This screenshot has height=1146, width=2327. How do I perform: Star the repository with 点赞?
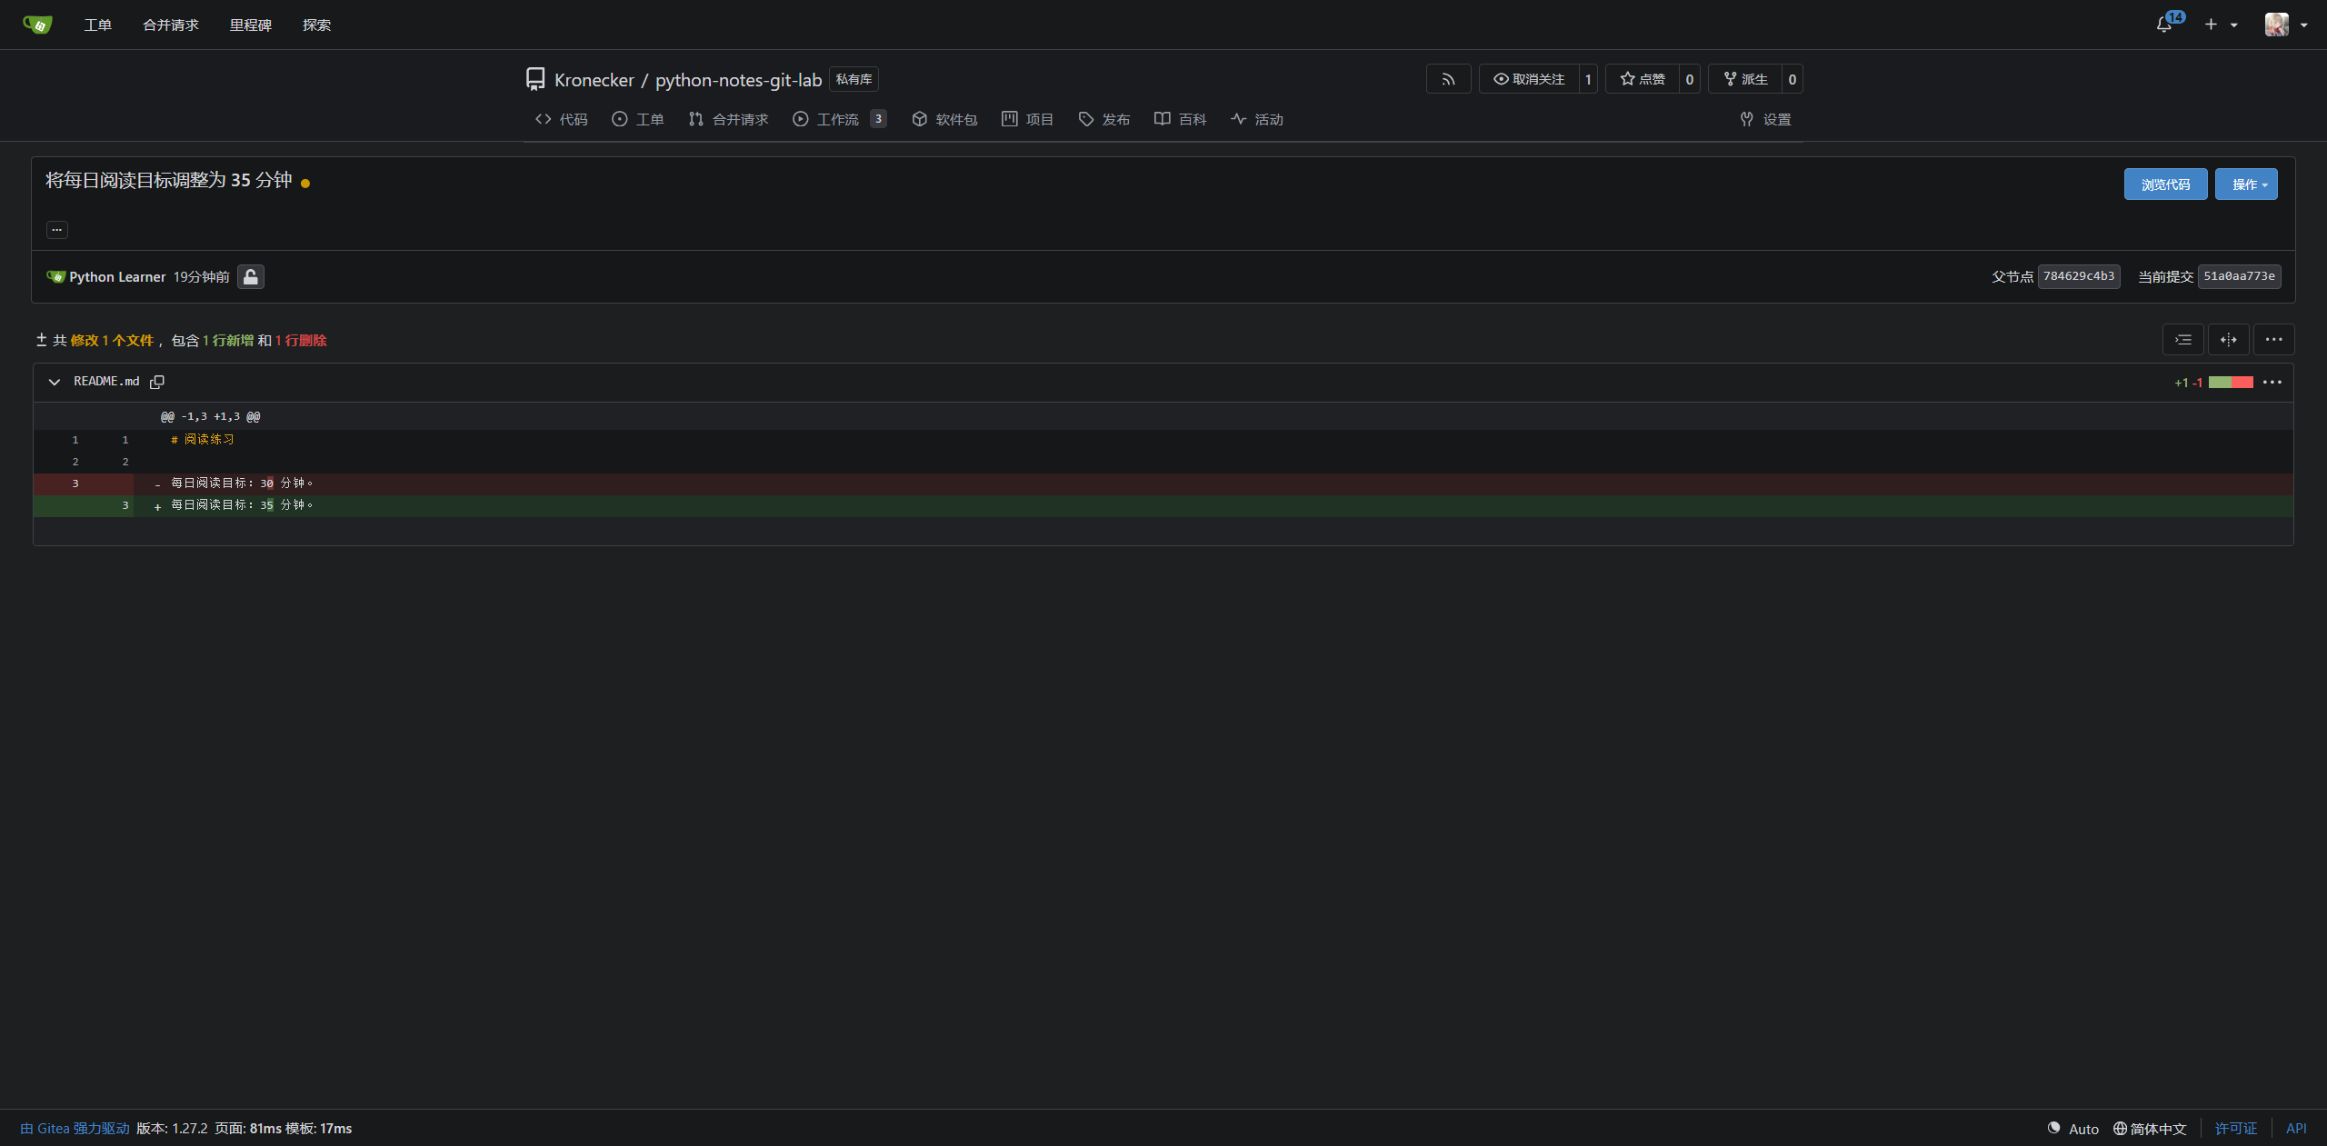(x=1642, y=79)
